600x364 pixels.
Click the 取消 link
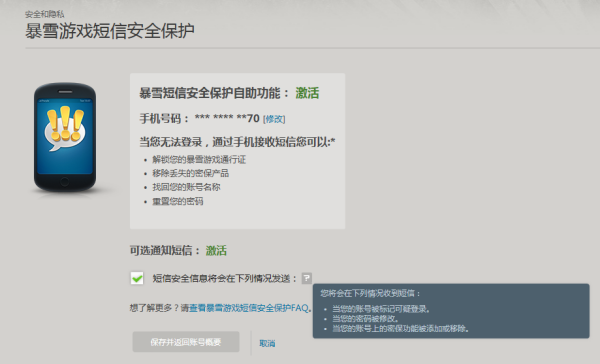tap(267, 343)
